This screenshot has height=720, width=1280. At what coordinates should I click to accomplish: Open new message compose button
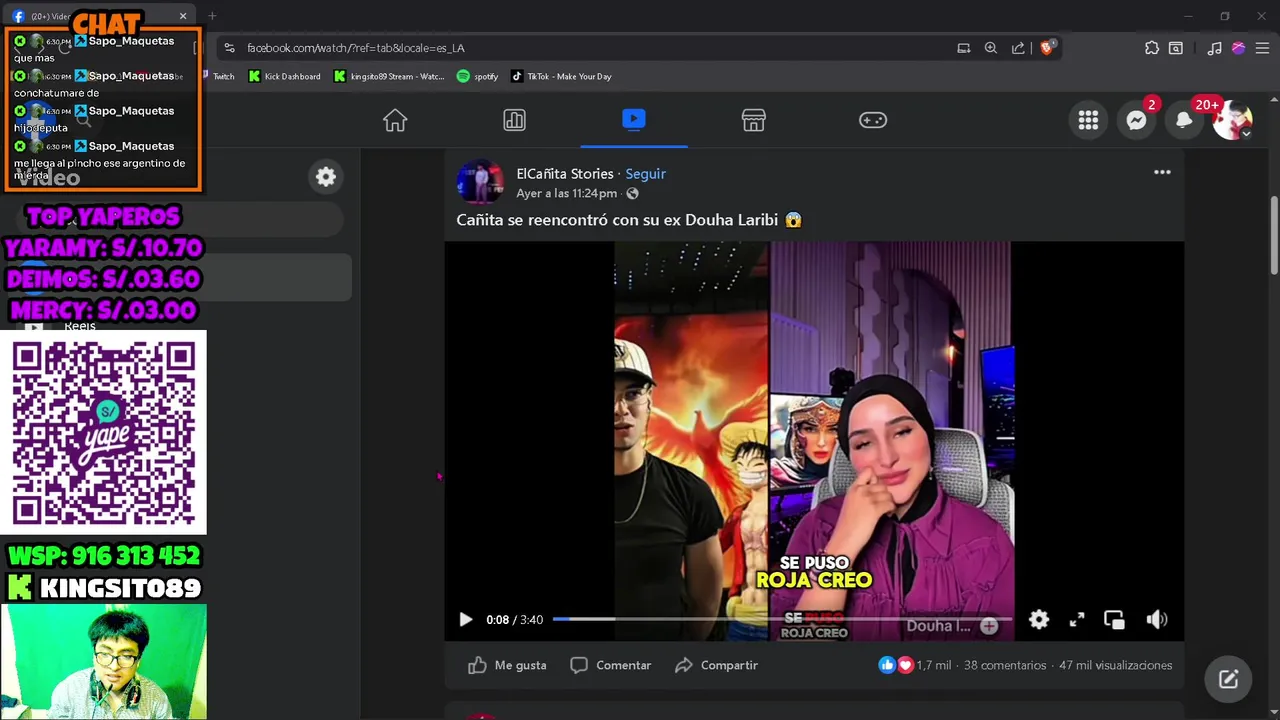[x=1228, y=680]
